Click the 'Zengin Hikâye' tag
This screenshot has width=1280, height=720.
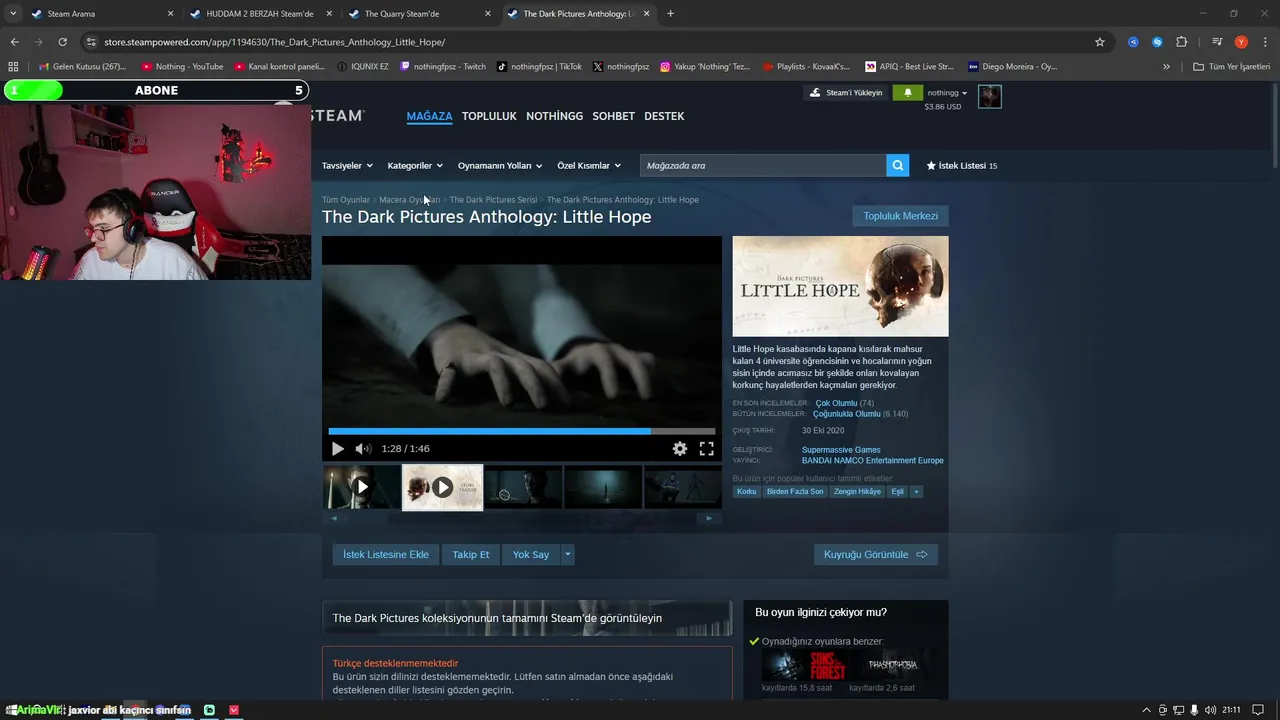[858, 492]
